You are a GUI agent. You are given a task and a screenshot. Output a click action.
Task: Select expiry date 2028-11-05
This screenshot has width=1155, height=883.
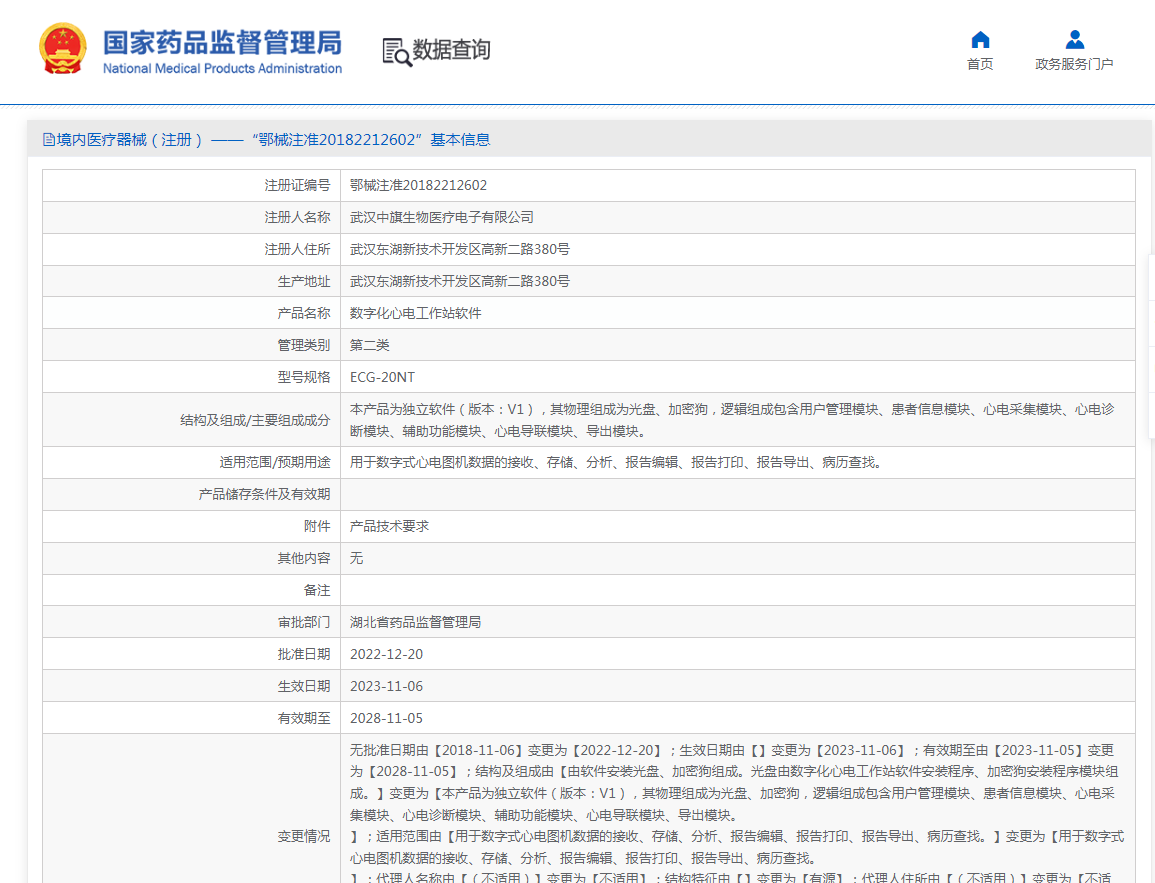[386, 718]
